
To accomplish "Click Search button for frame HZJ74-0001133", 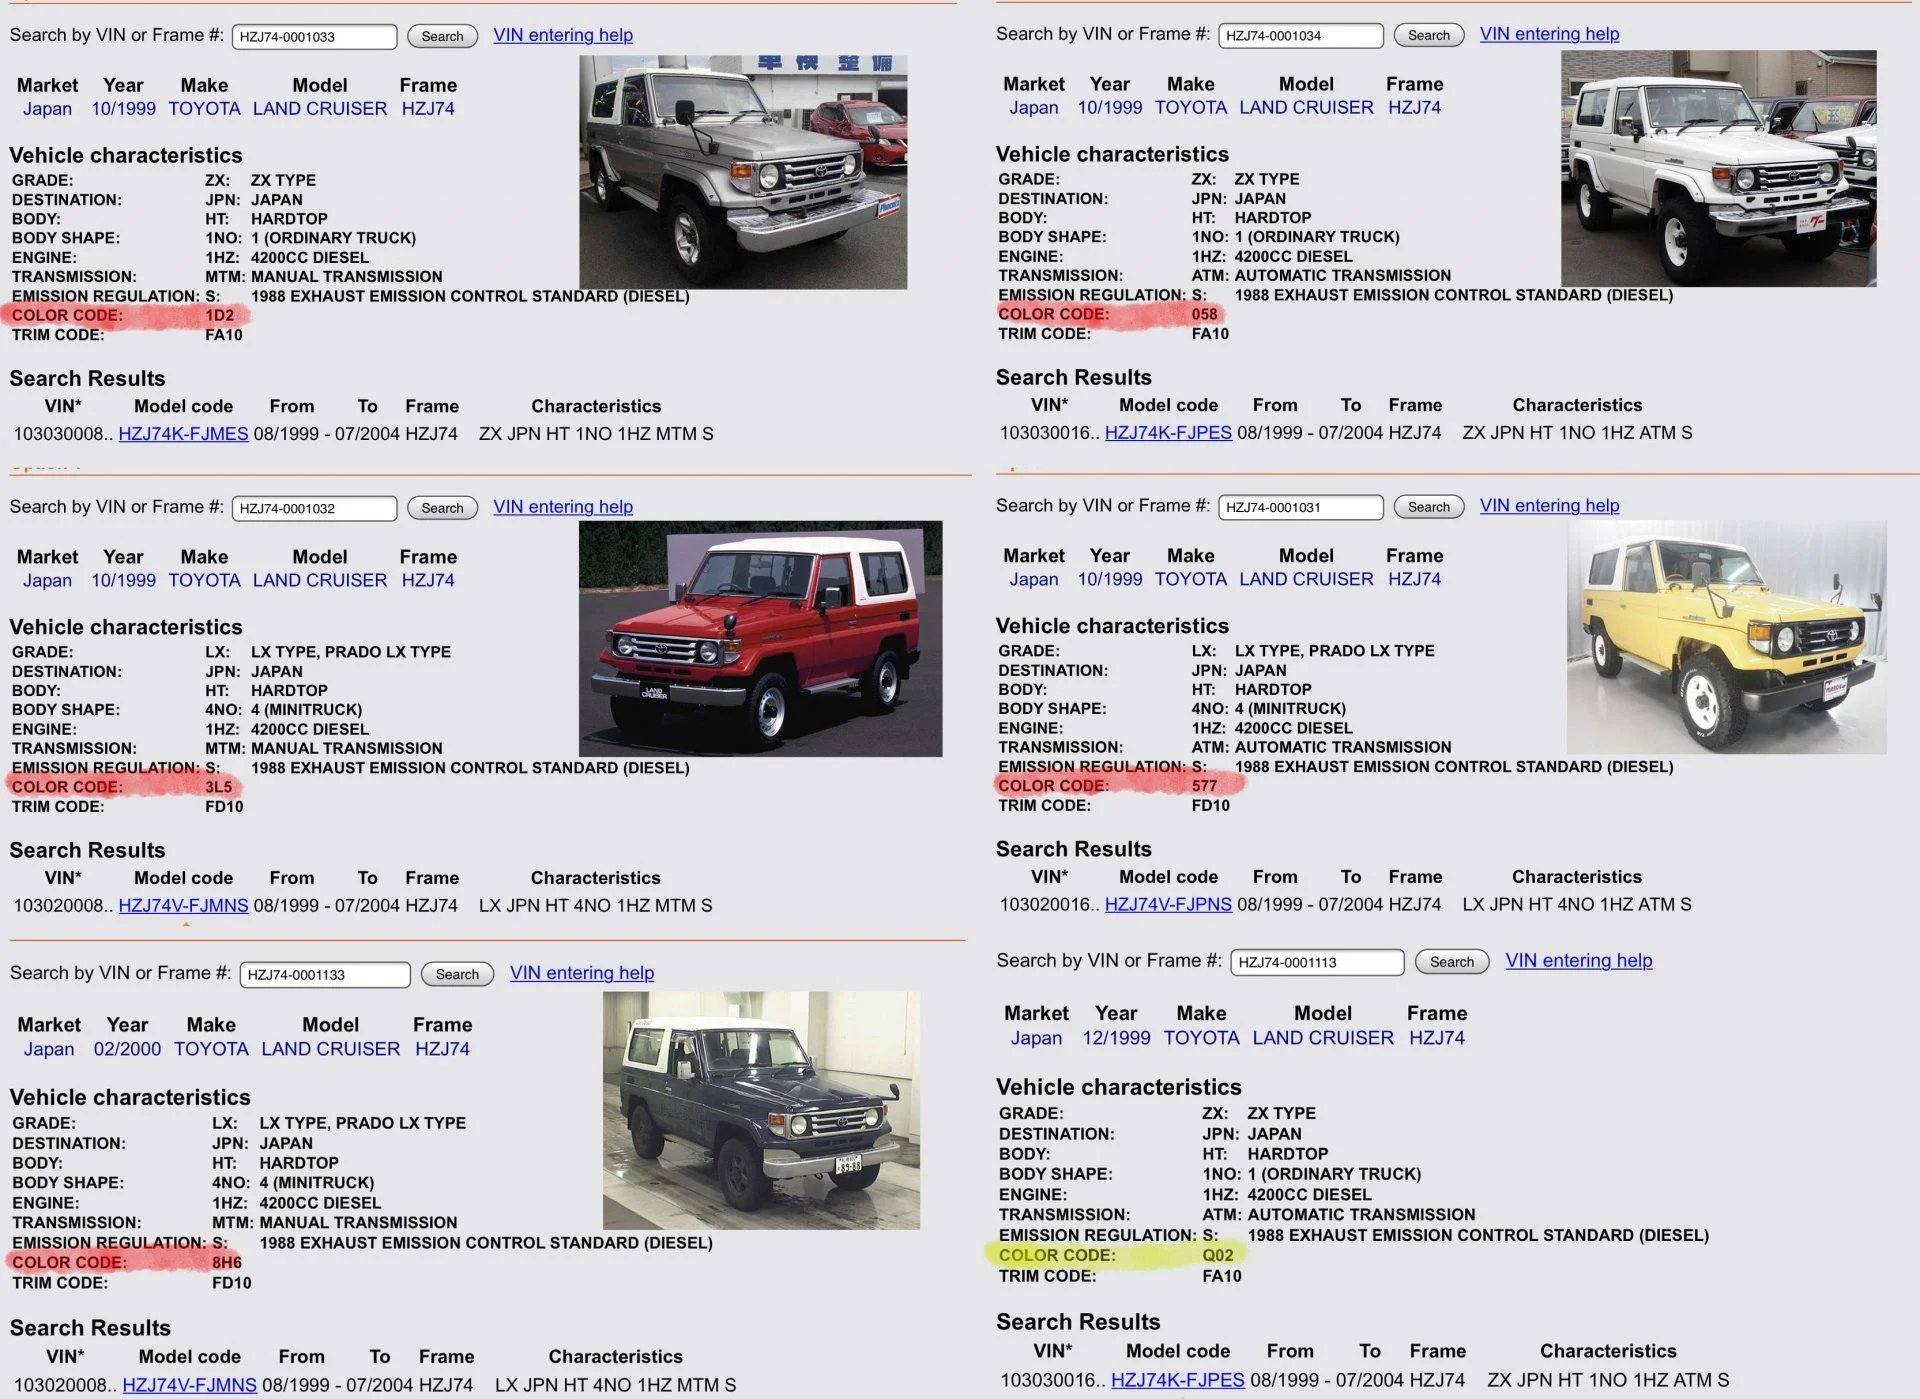I will [x=457, y=975].
